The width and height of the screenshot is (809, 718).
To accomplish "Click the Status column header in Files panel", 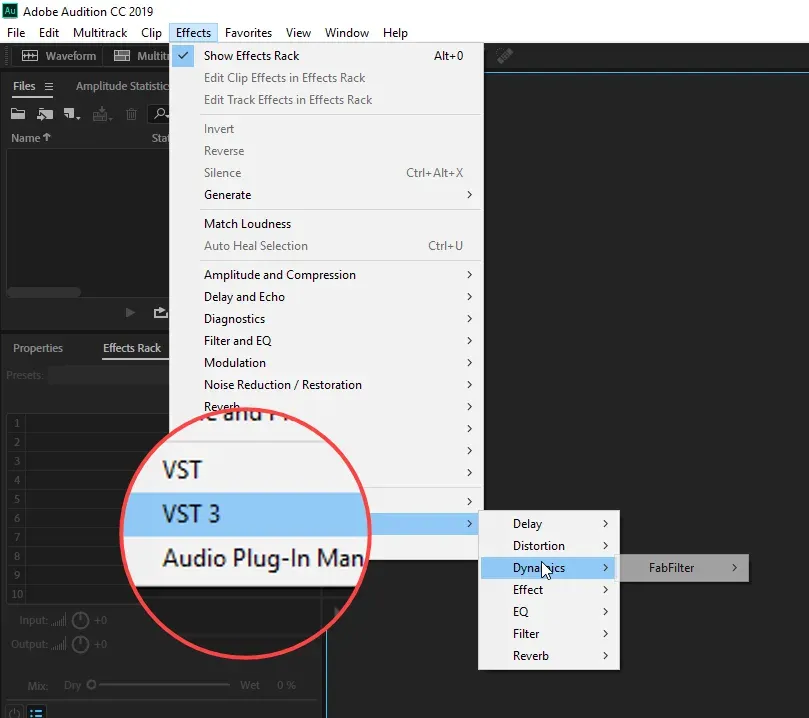I will 160,138.
